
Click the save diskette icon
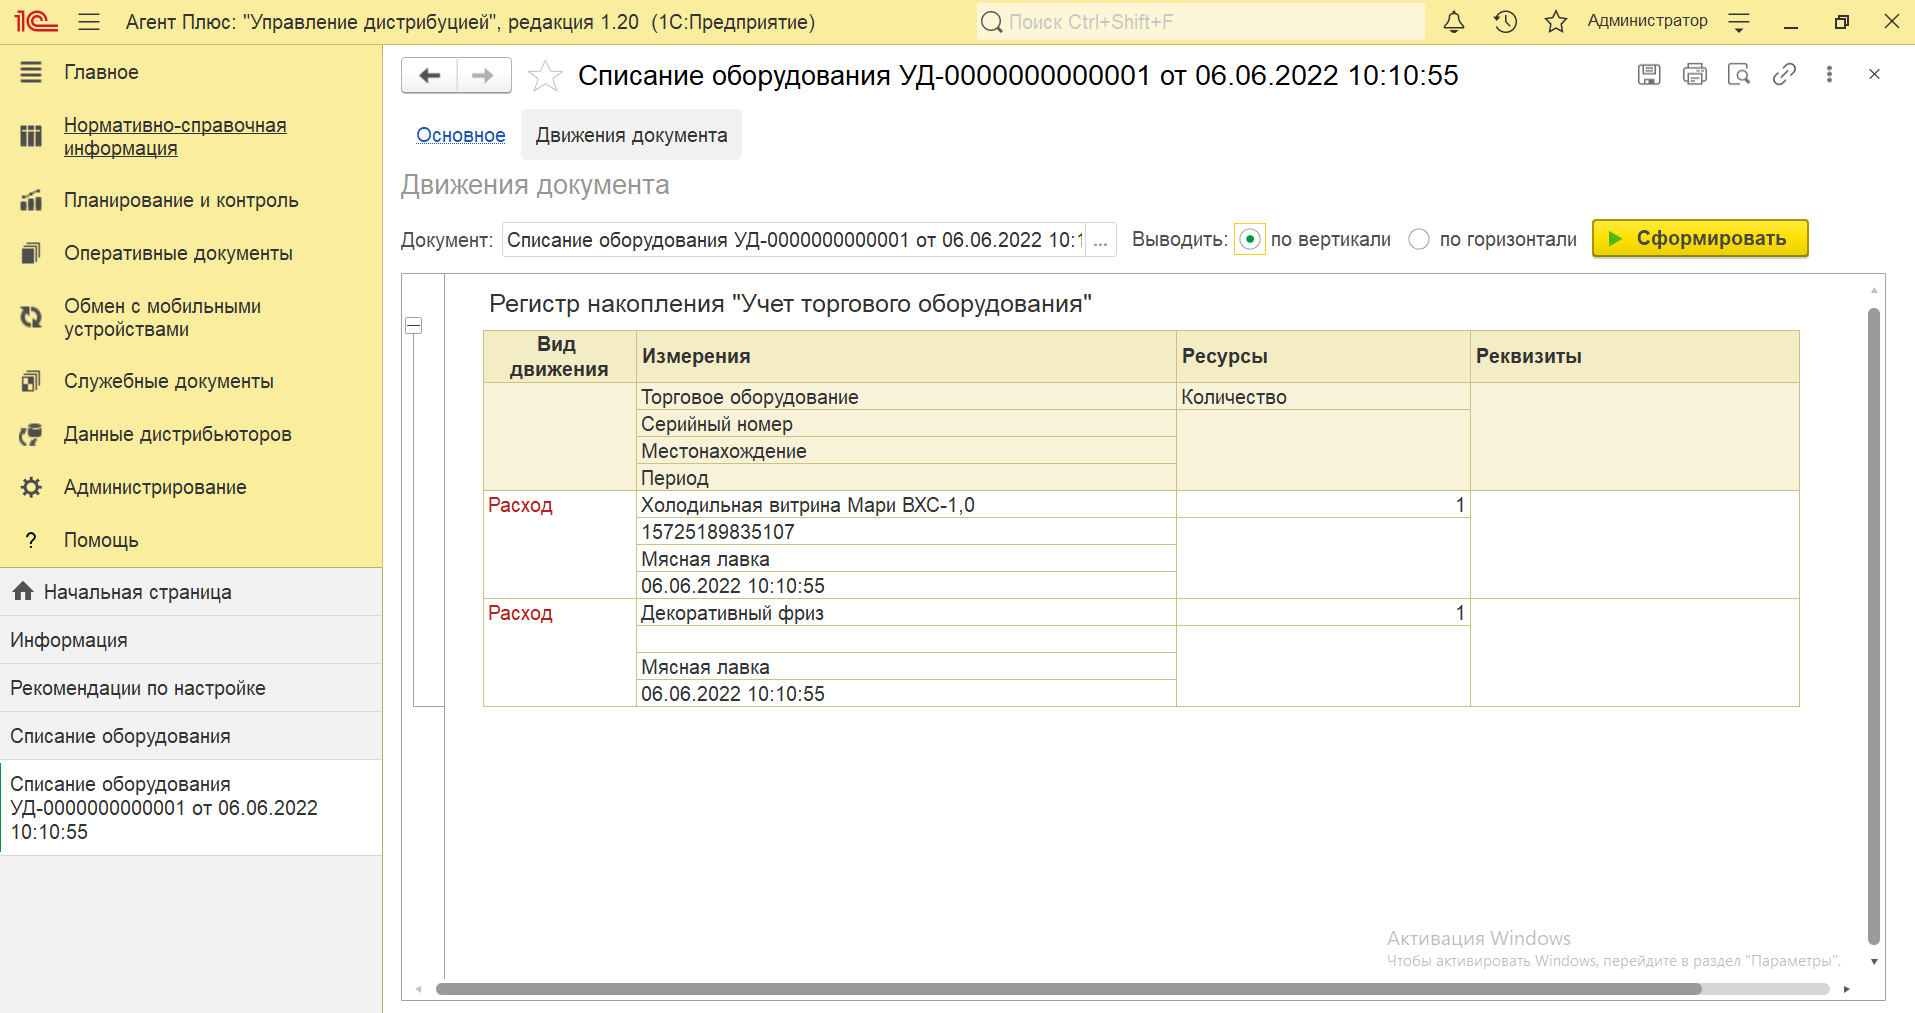(1649, 74)
